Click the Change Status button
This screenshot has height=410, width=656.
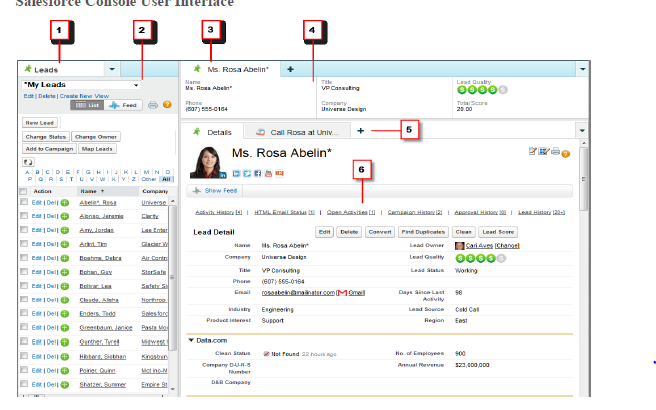click(46, 137)
